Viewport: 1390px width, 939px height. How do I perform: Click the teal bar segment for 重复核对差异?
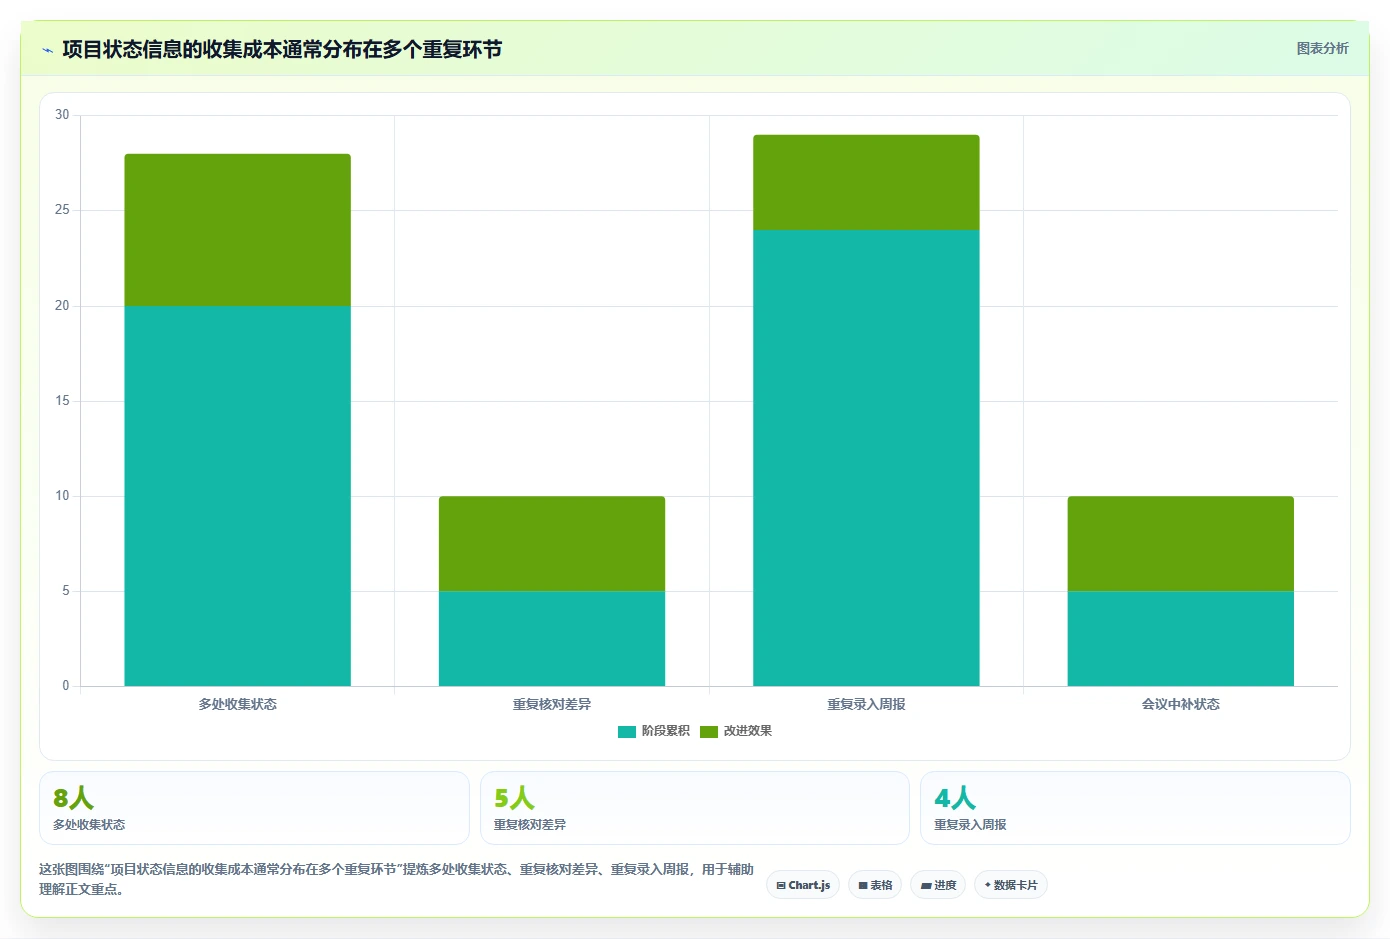point(552,639)
